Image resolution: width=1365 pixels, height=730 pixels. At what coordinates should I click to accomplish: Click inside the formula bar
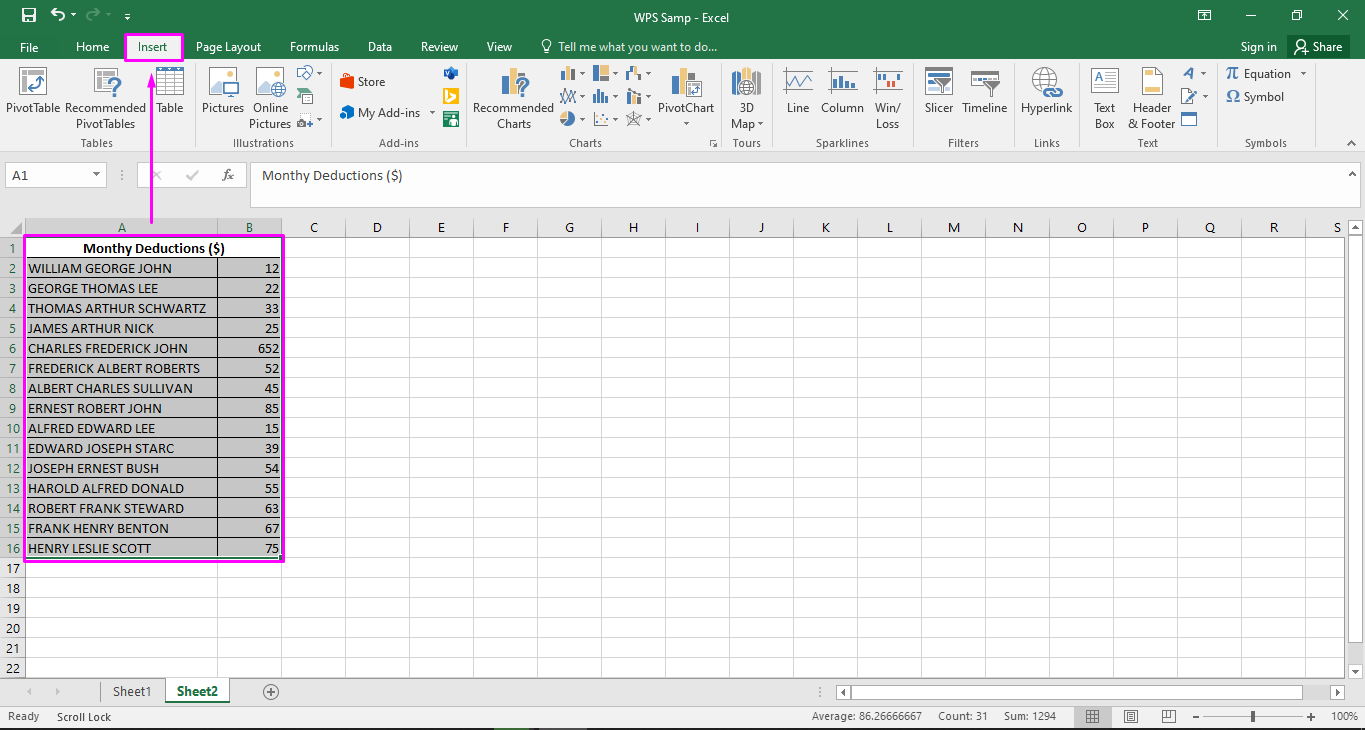[x=600, y=175]
